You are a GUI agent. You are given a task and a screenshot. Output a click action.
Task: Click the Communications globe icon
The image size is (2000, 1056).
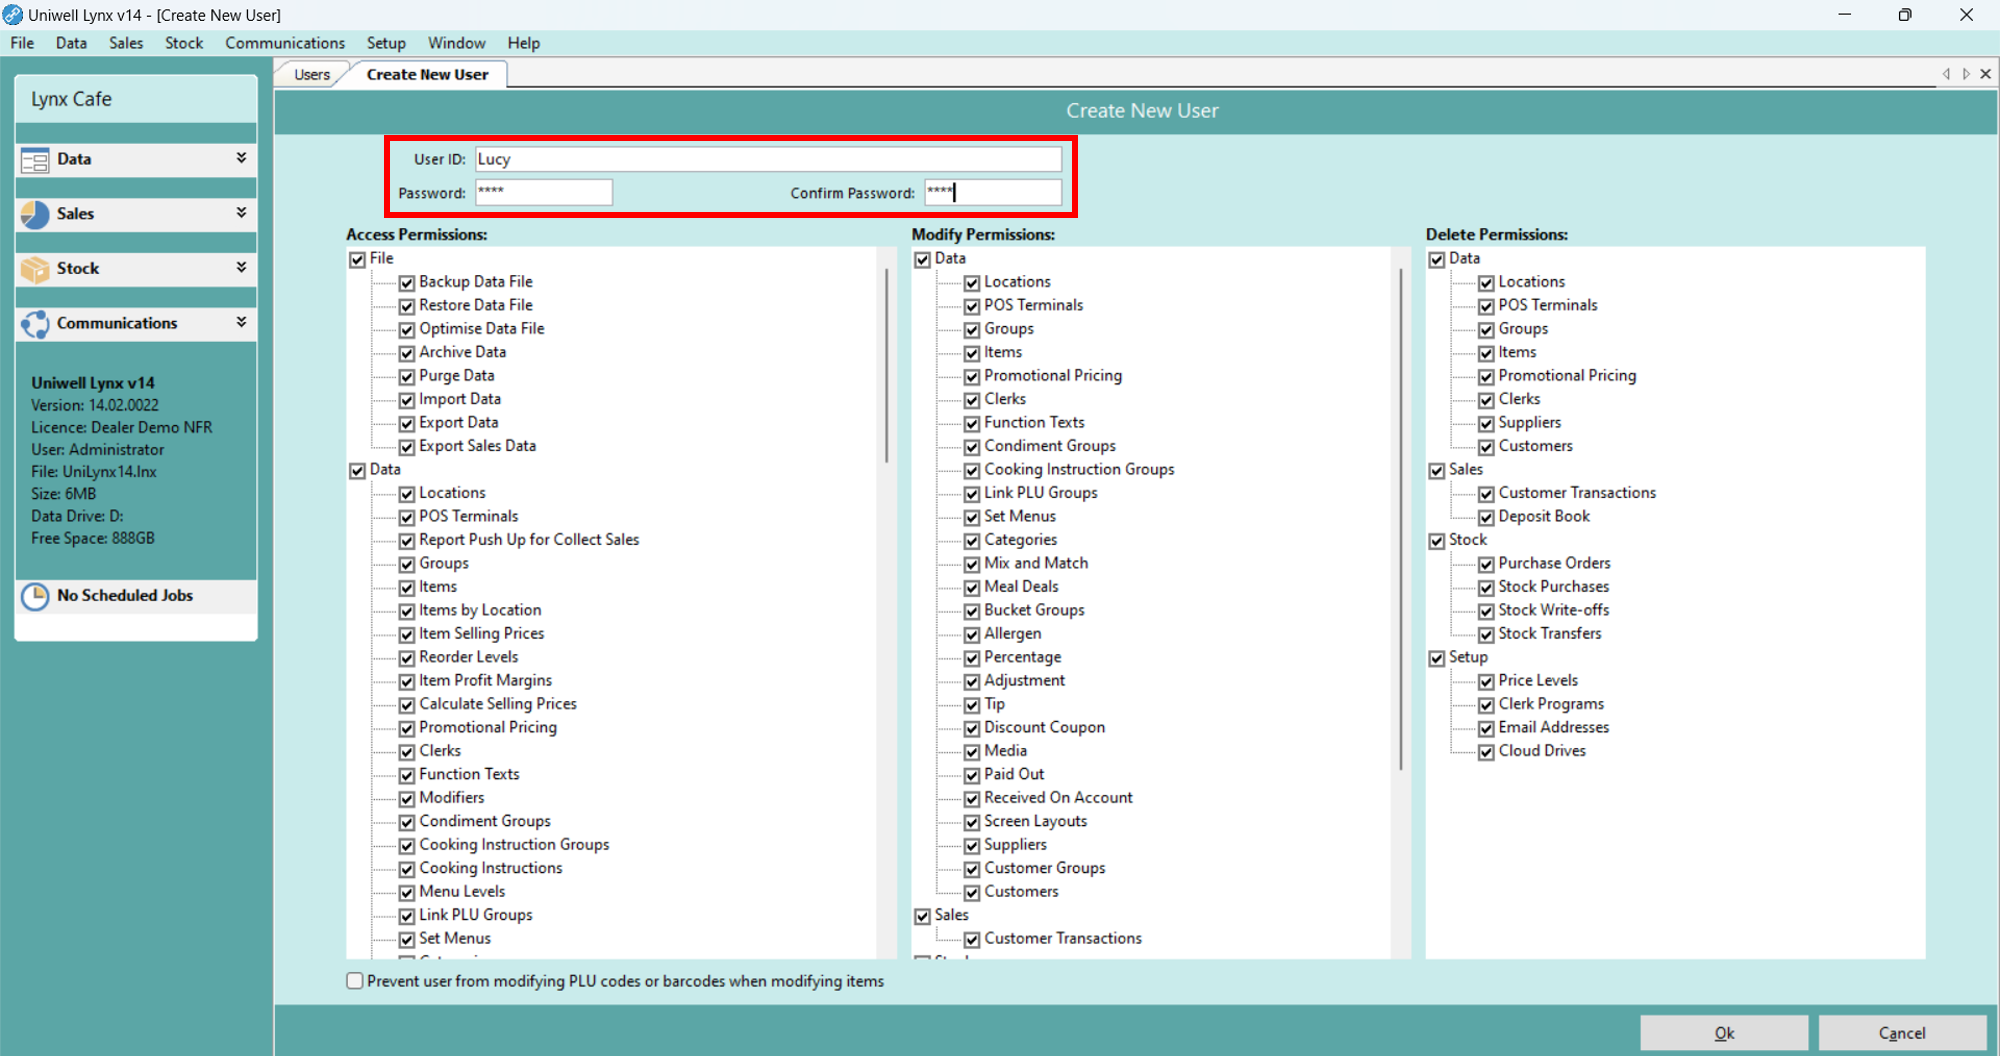[x=35, y=324]
